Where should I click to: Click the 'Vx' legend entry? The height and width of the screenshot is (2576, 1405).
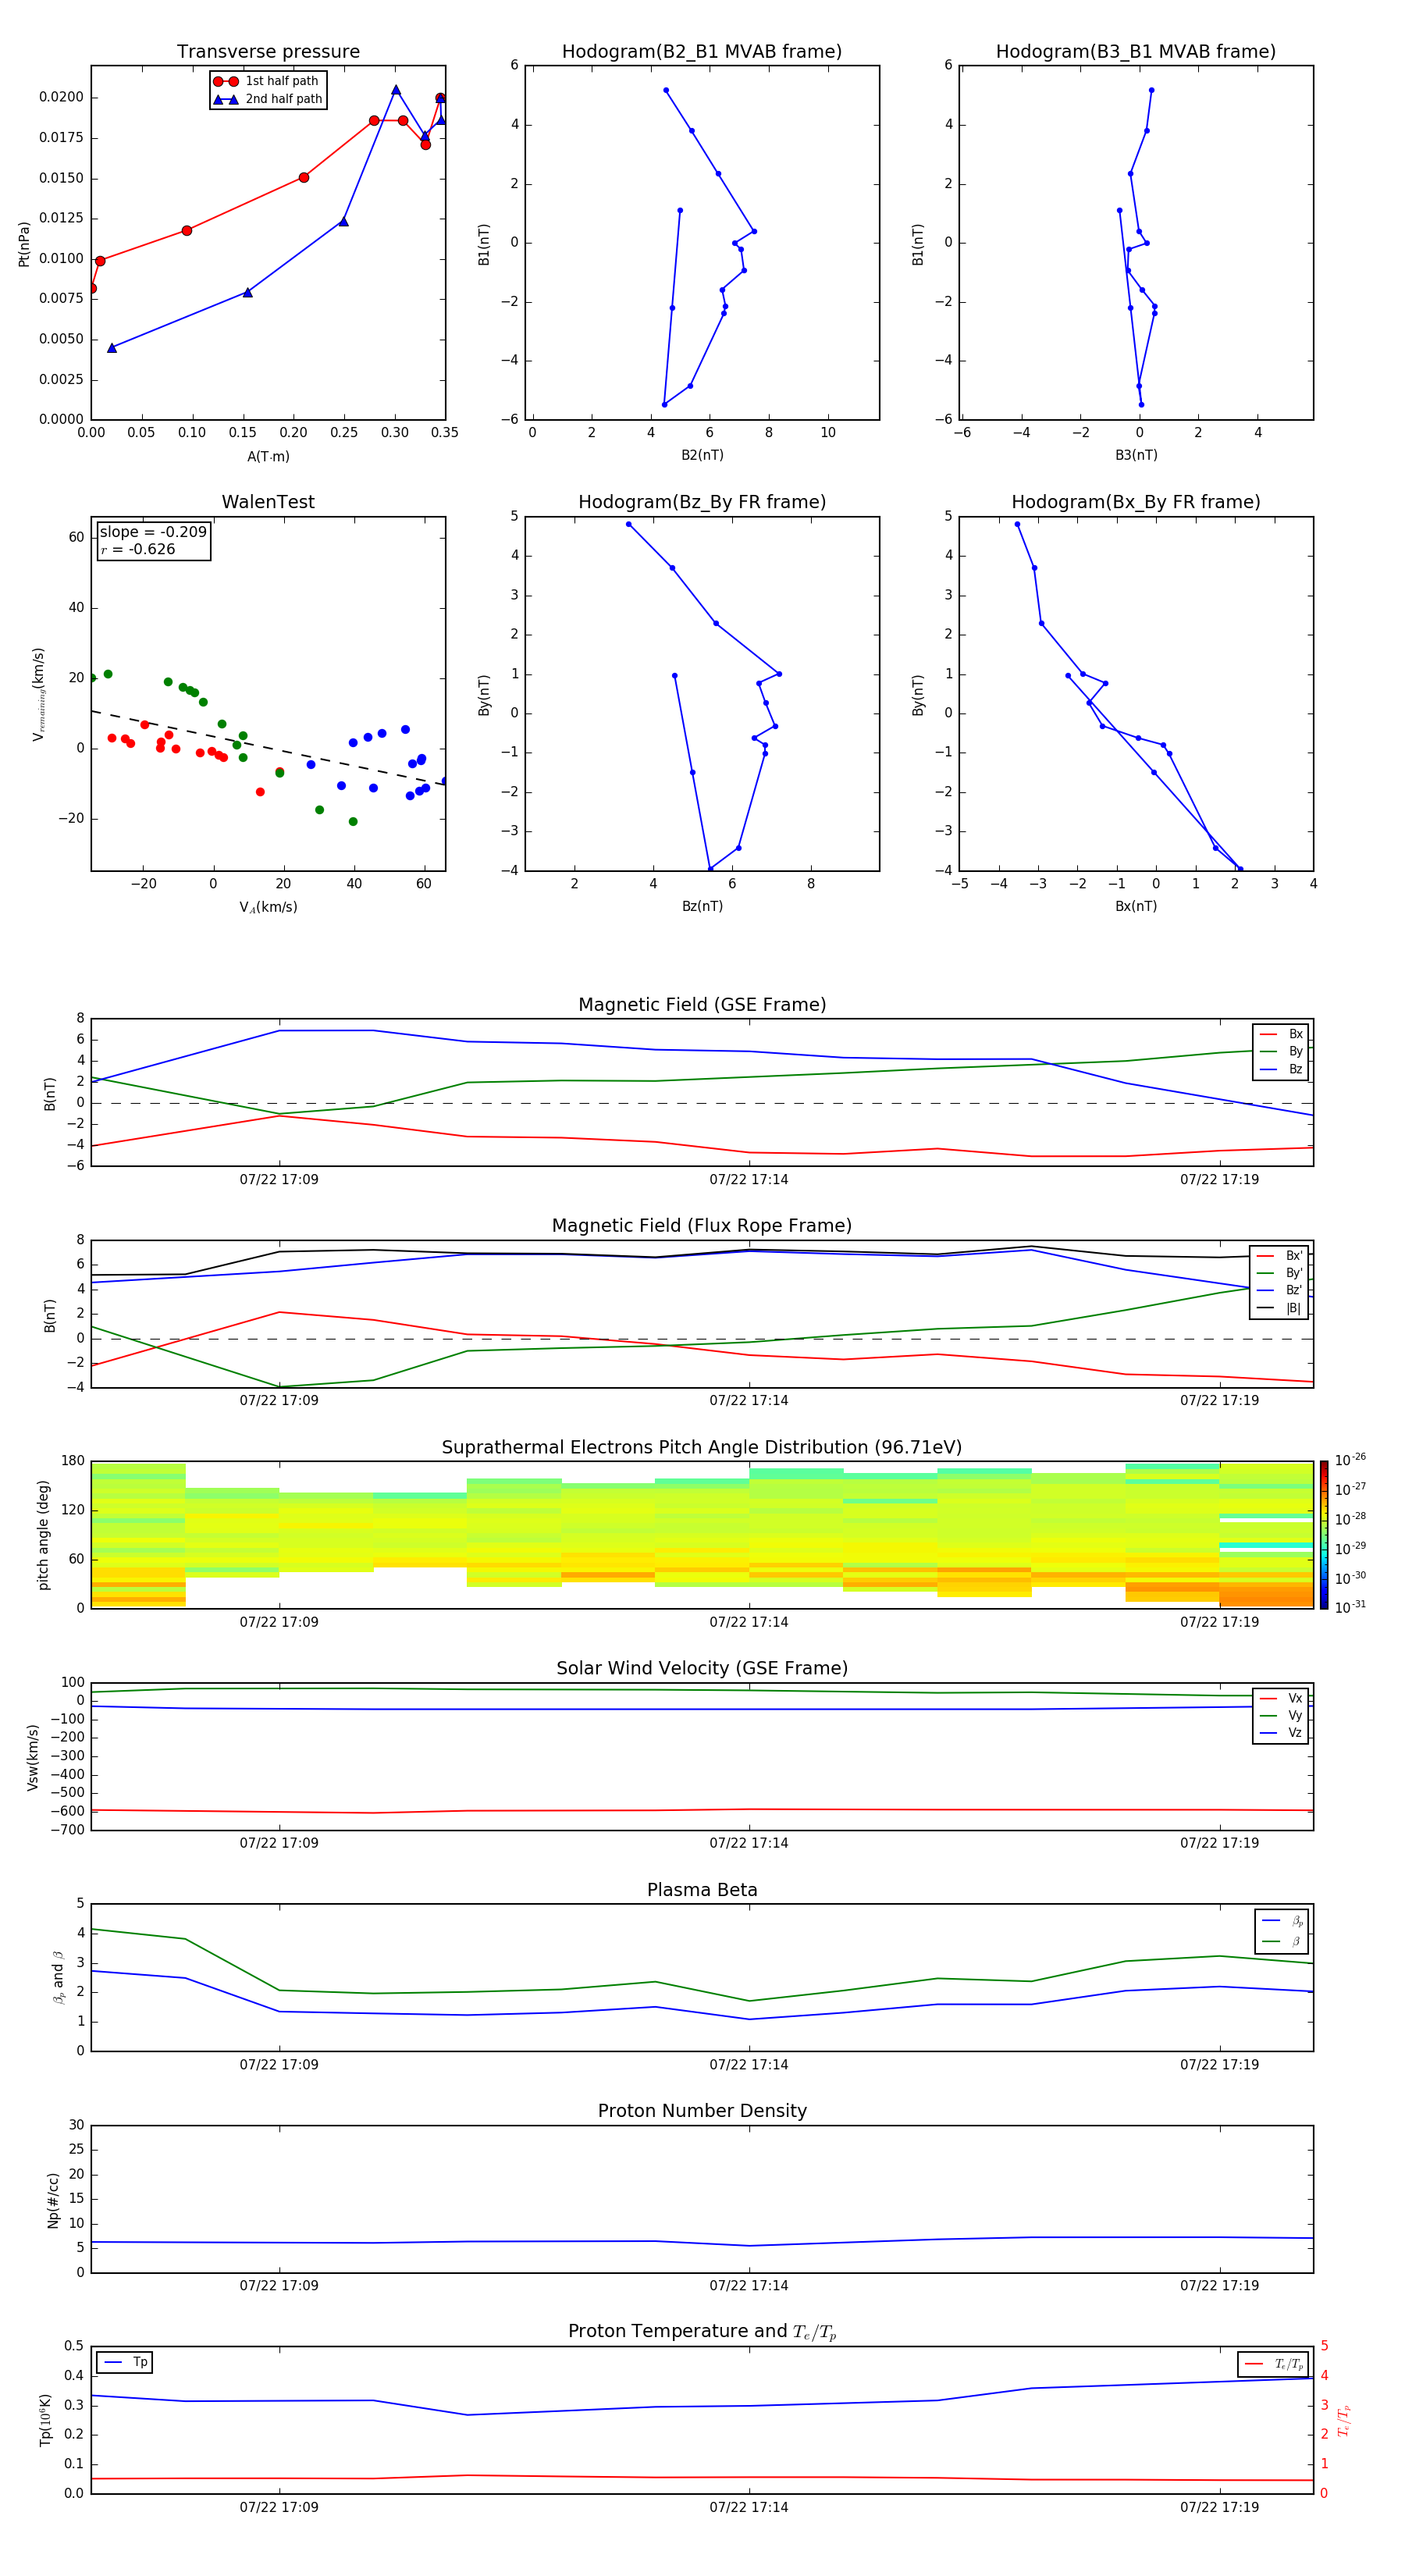(1281, 1698)
